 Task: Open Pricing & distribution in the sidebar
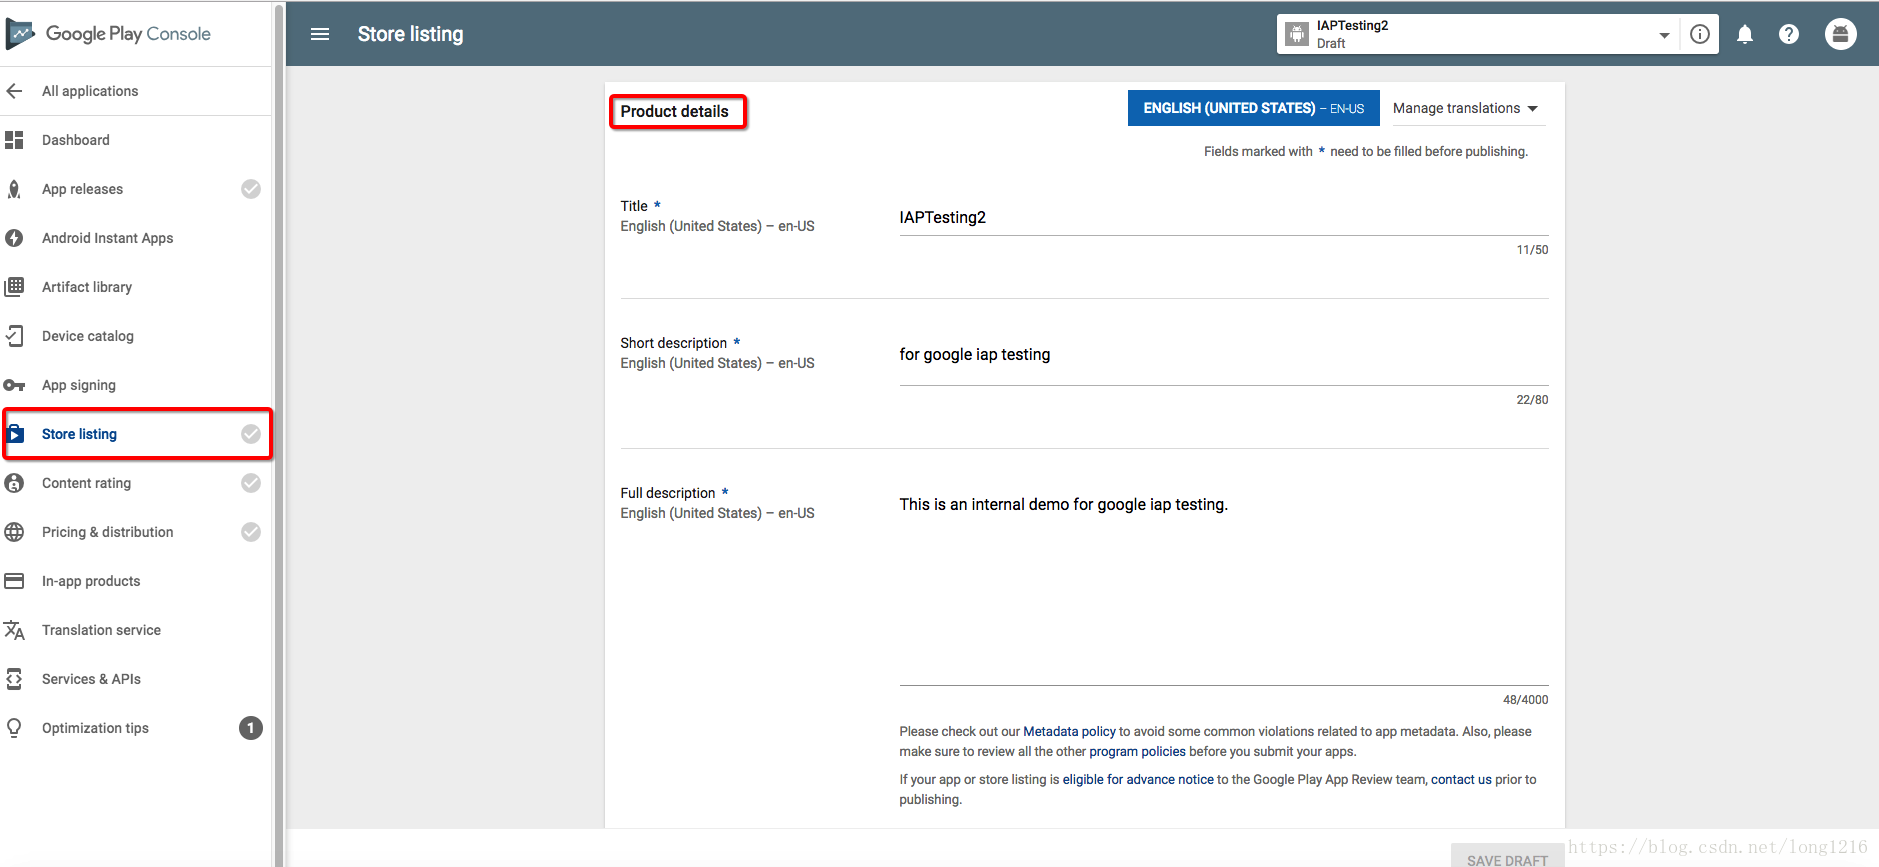coord(108,532)
